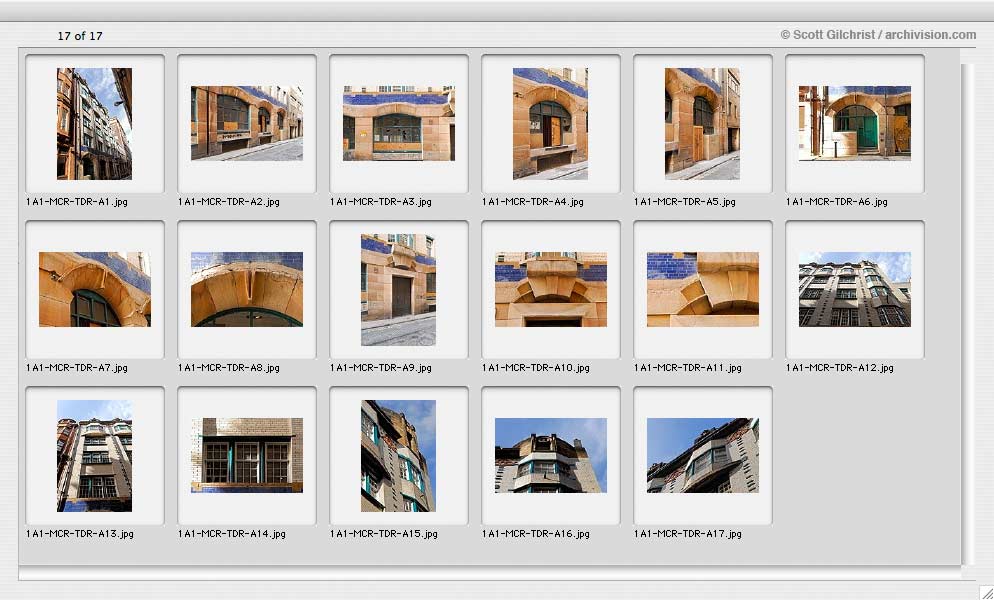
Task: Click filename label 1A1-MCR-TDR-A14.jpg
Action: [x=232, y=534]
